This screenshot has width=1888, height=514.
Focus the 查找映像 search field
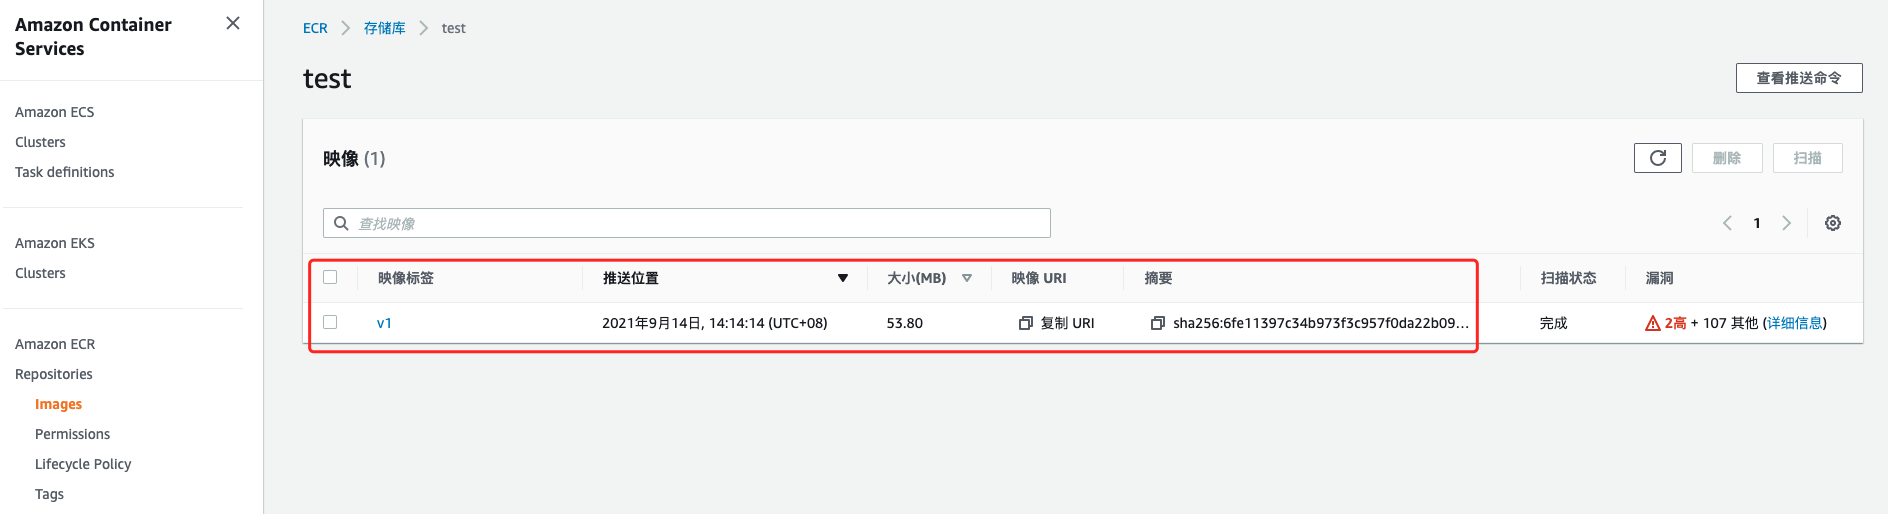pyautogui.click(x=700, y=223)
